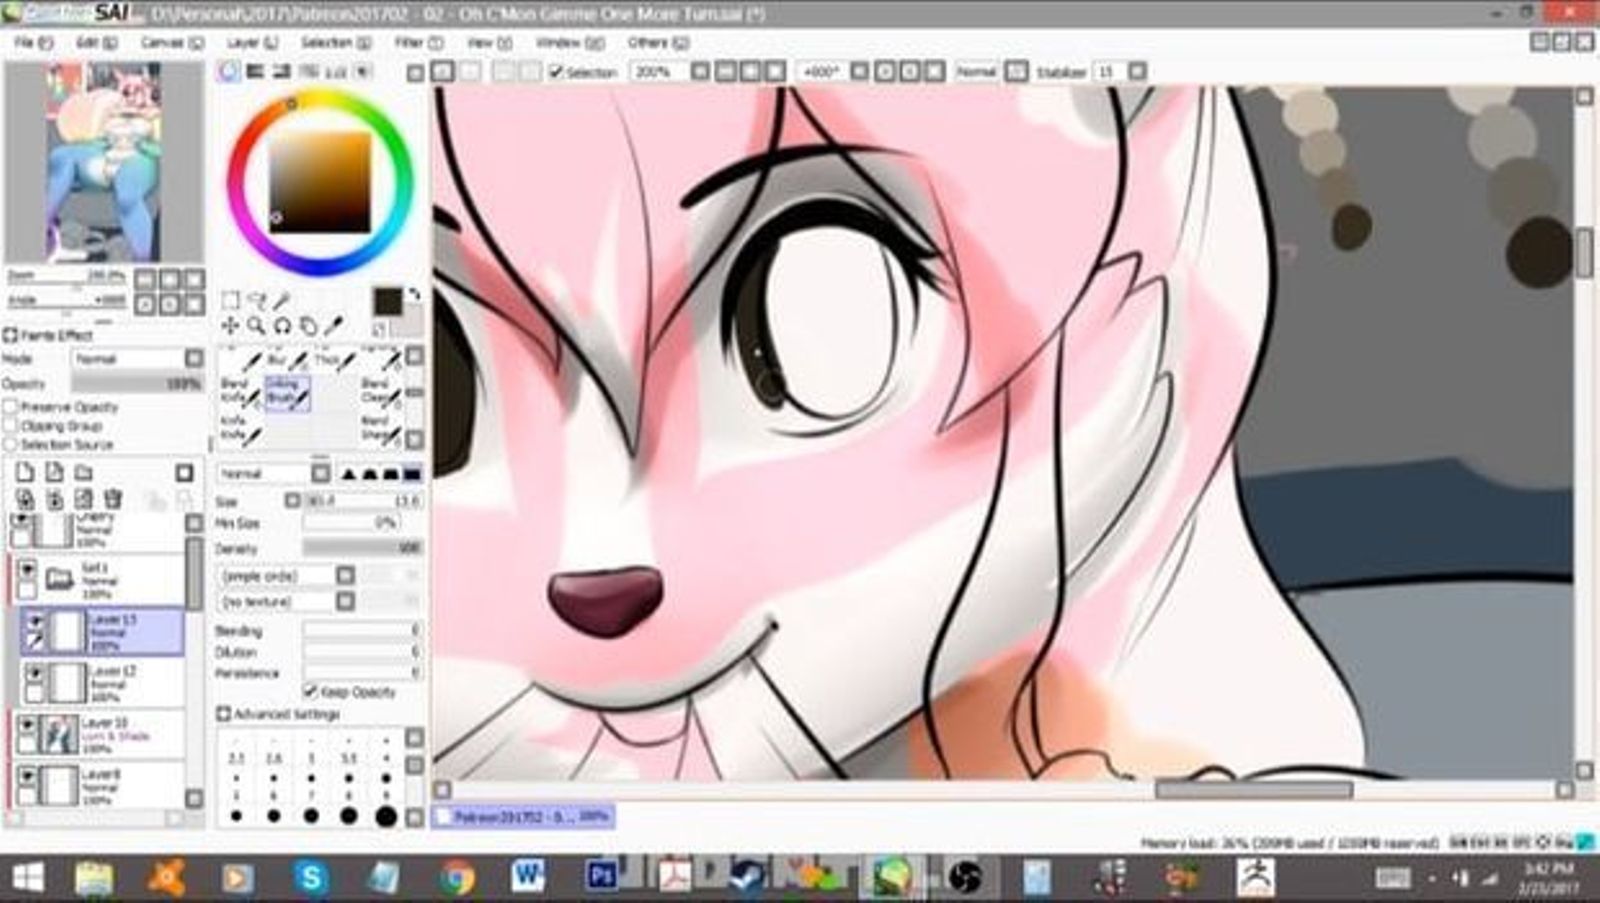Enable Selection Source option
Screen dimensions: 1600x903
coord(11,443)
